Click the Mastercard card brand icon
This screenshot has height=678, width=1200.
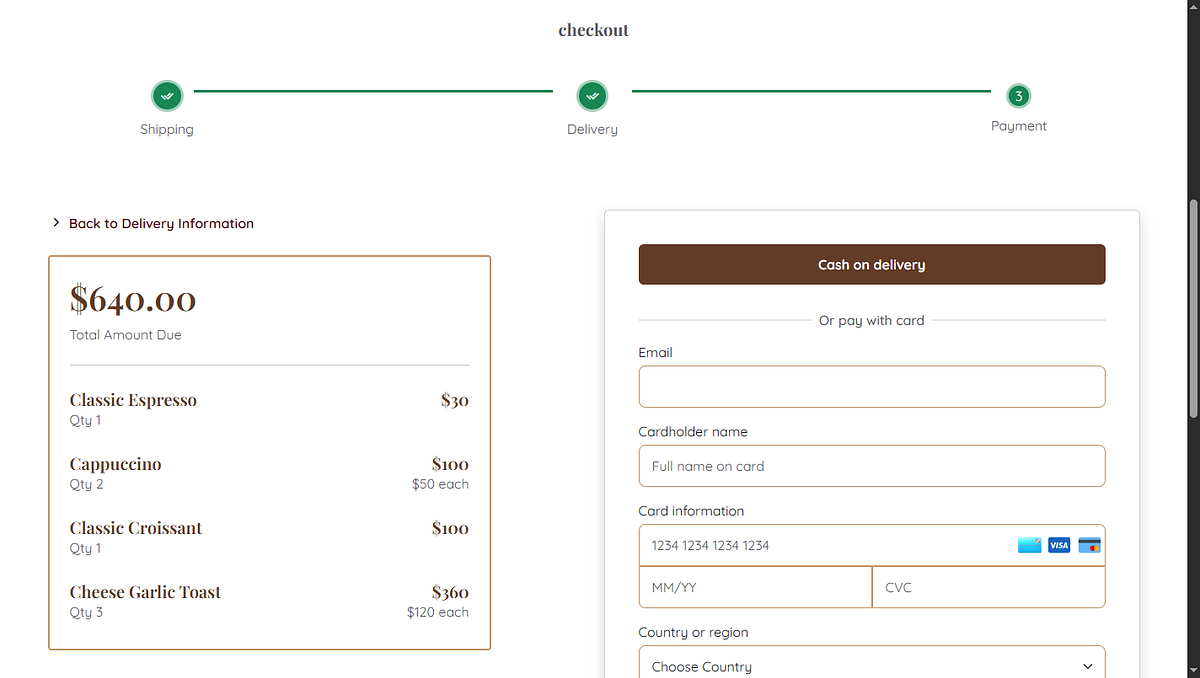coord(1088,545)
